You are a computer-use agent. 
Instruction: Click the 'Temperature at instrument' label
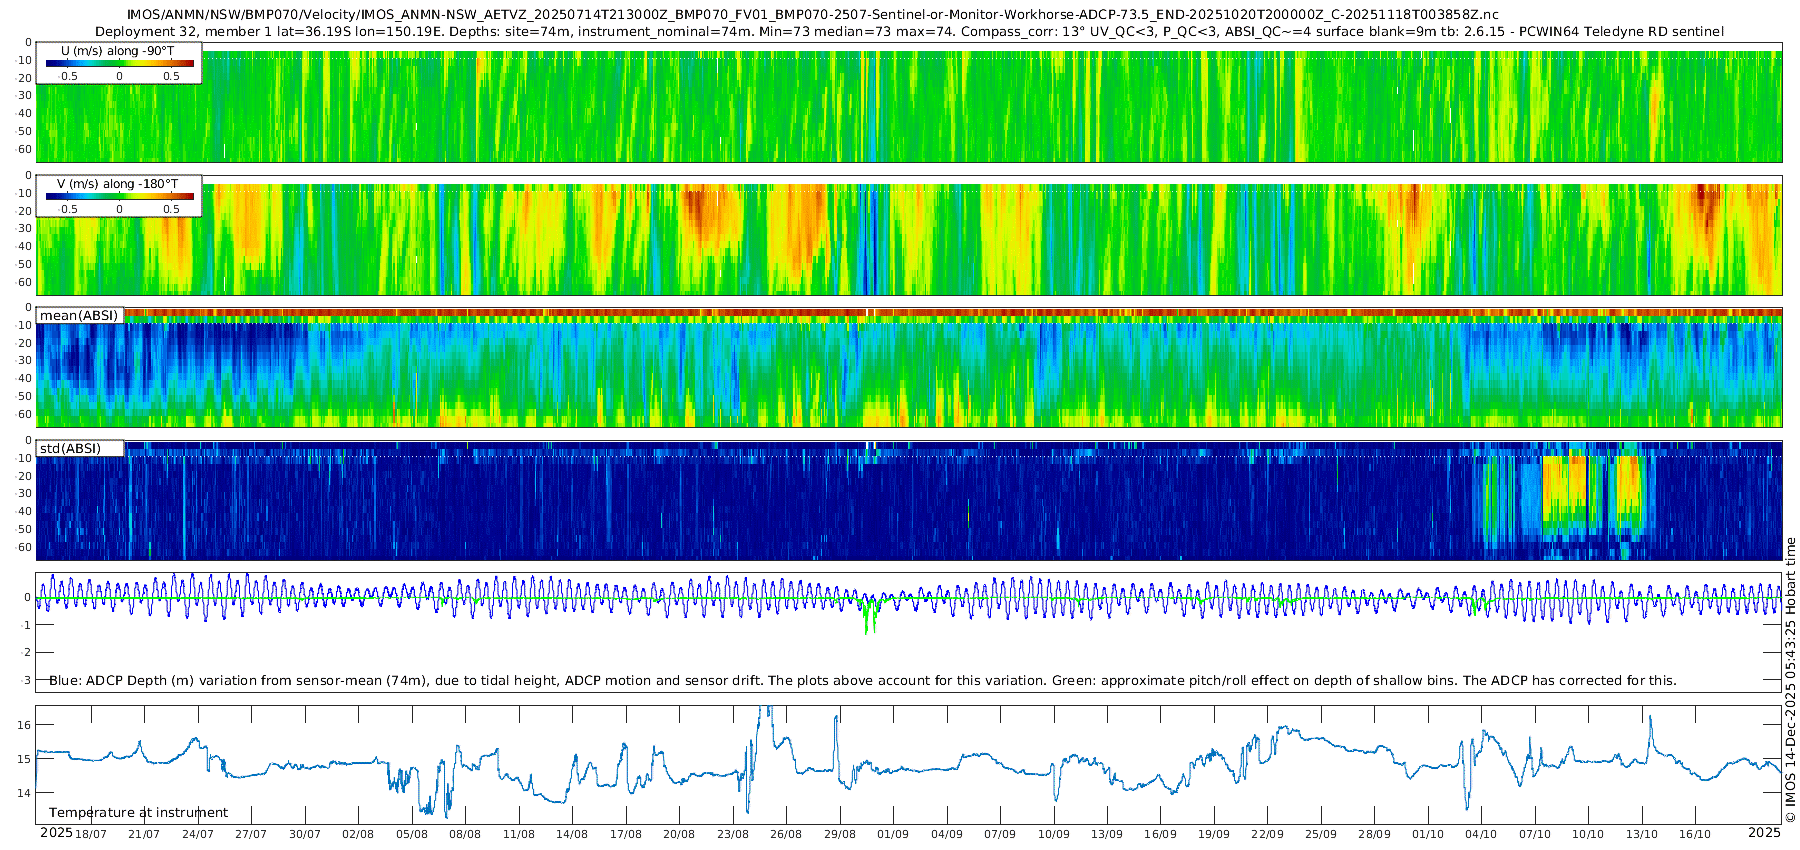[138, 813]
